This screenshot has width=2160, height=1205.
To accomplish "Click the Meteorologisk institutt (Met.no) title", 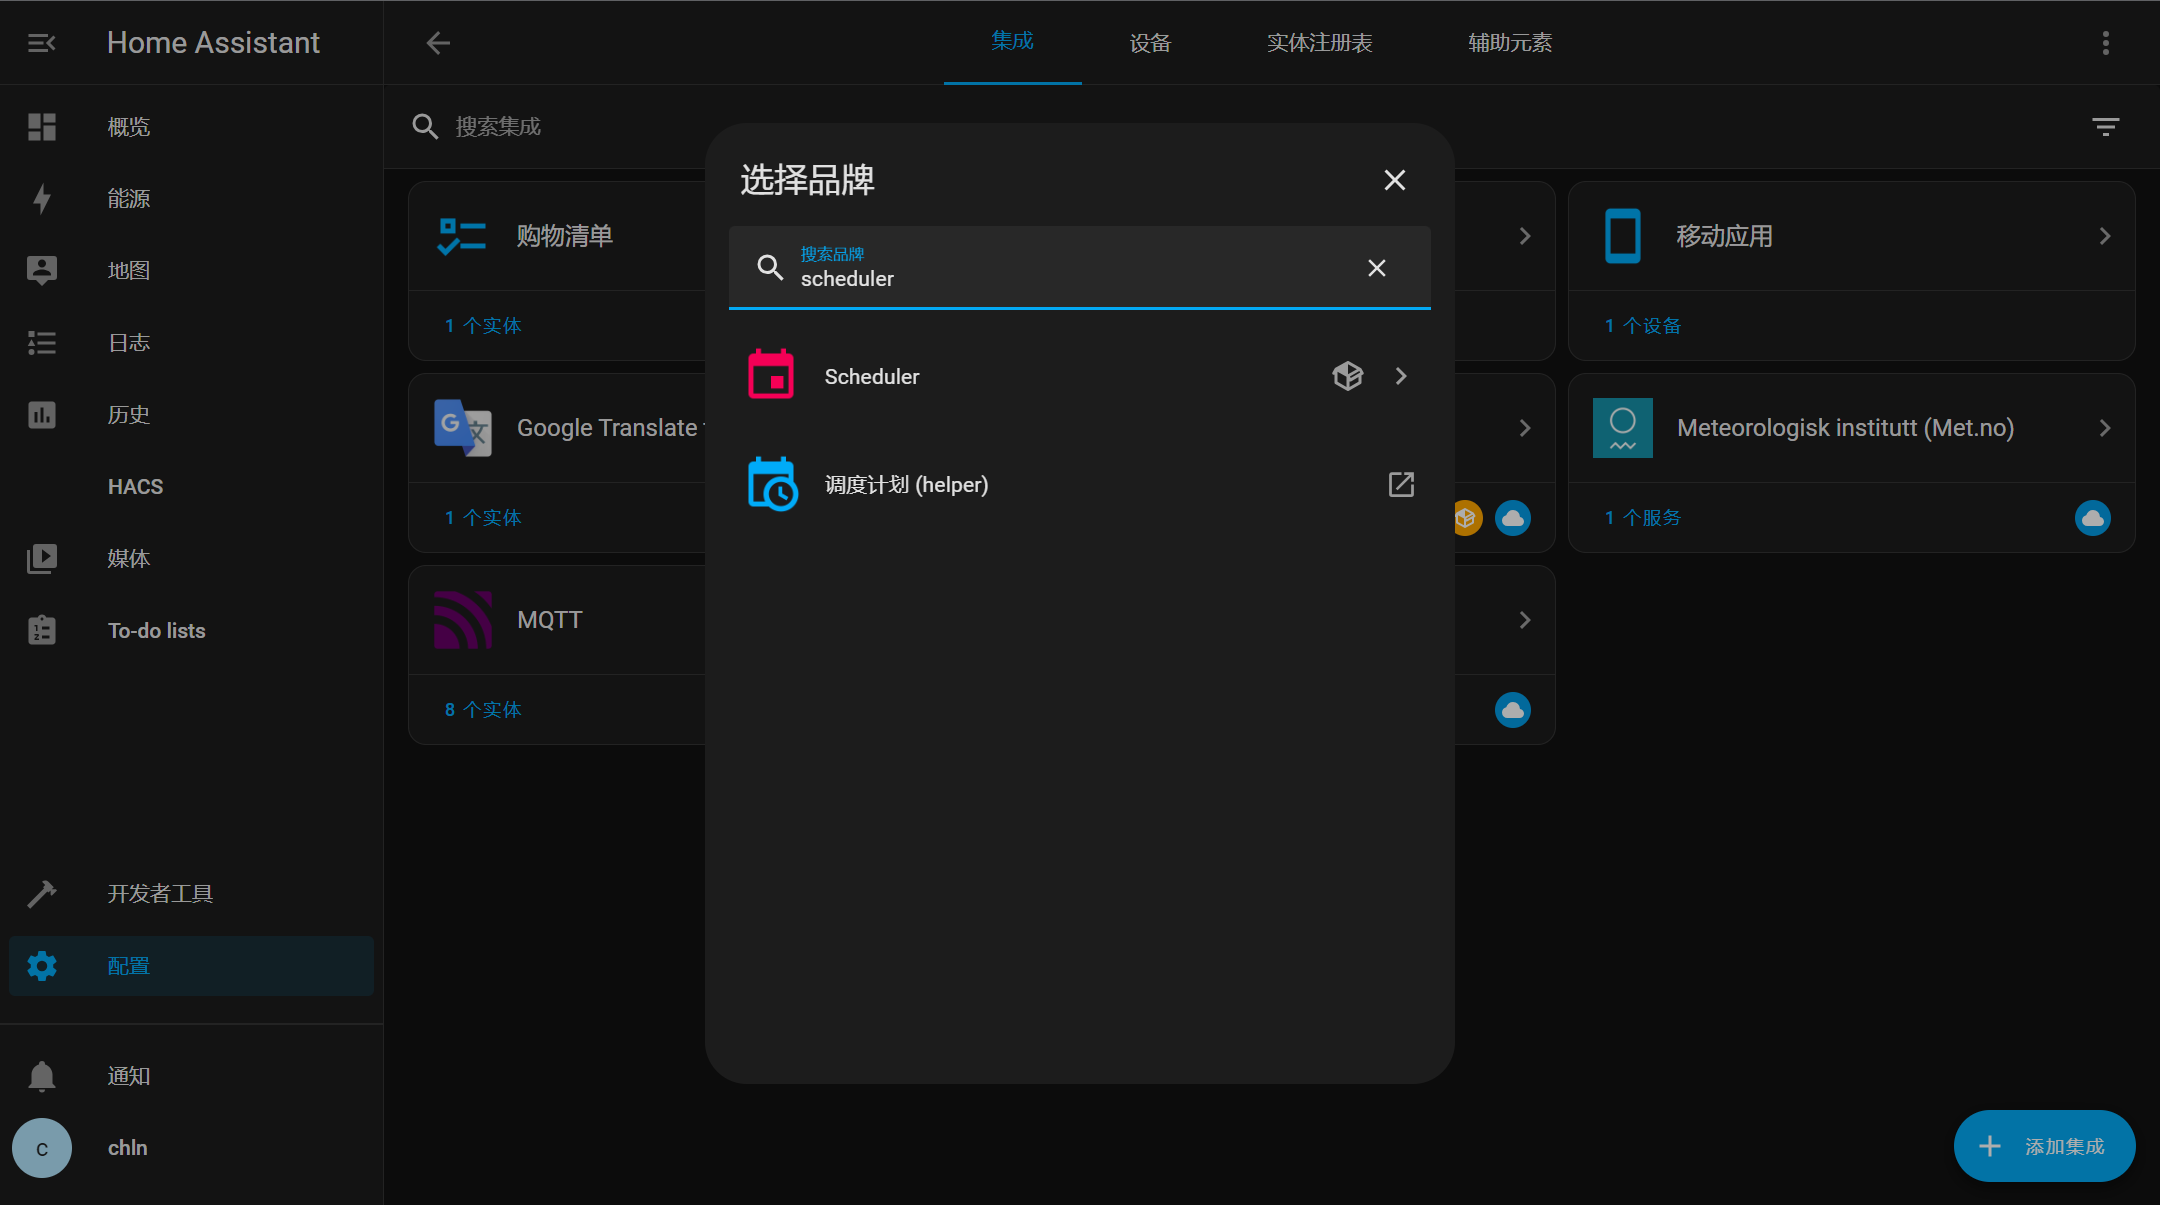I will [x=1845, y=428].
